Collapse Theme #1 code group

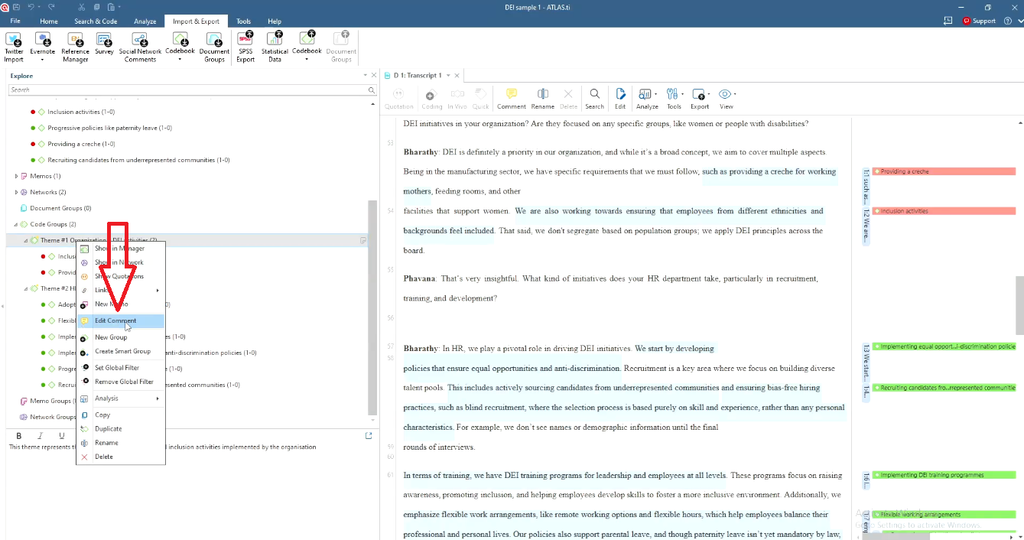click(26, 240)
